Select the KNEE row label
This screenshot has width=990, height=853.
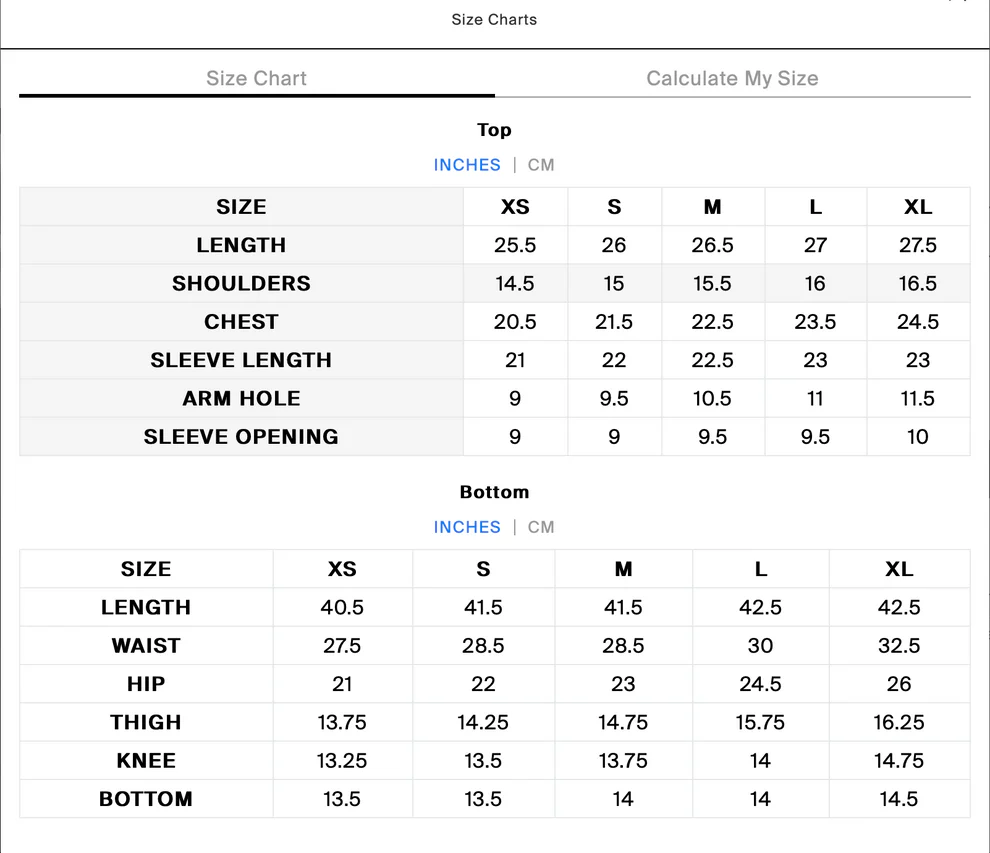(x=146, y=761)
